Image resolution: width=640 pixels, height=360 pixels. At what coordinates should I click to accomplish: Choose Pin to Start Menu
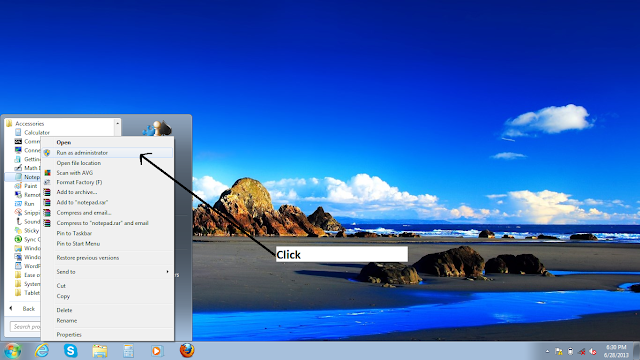[78, 244]
